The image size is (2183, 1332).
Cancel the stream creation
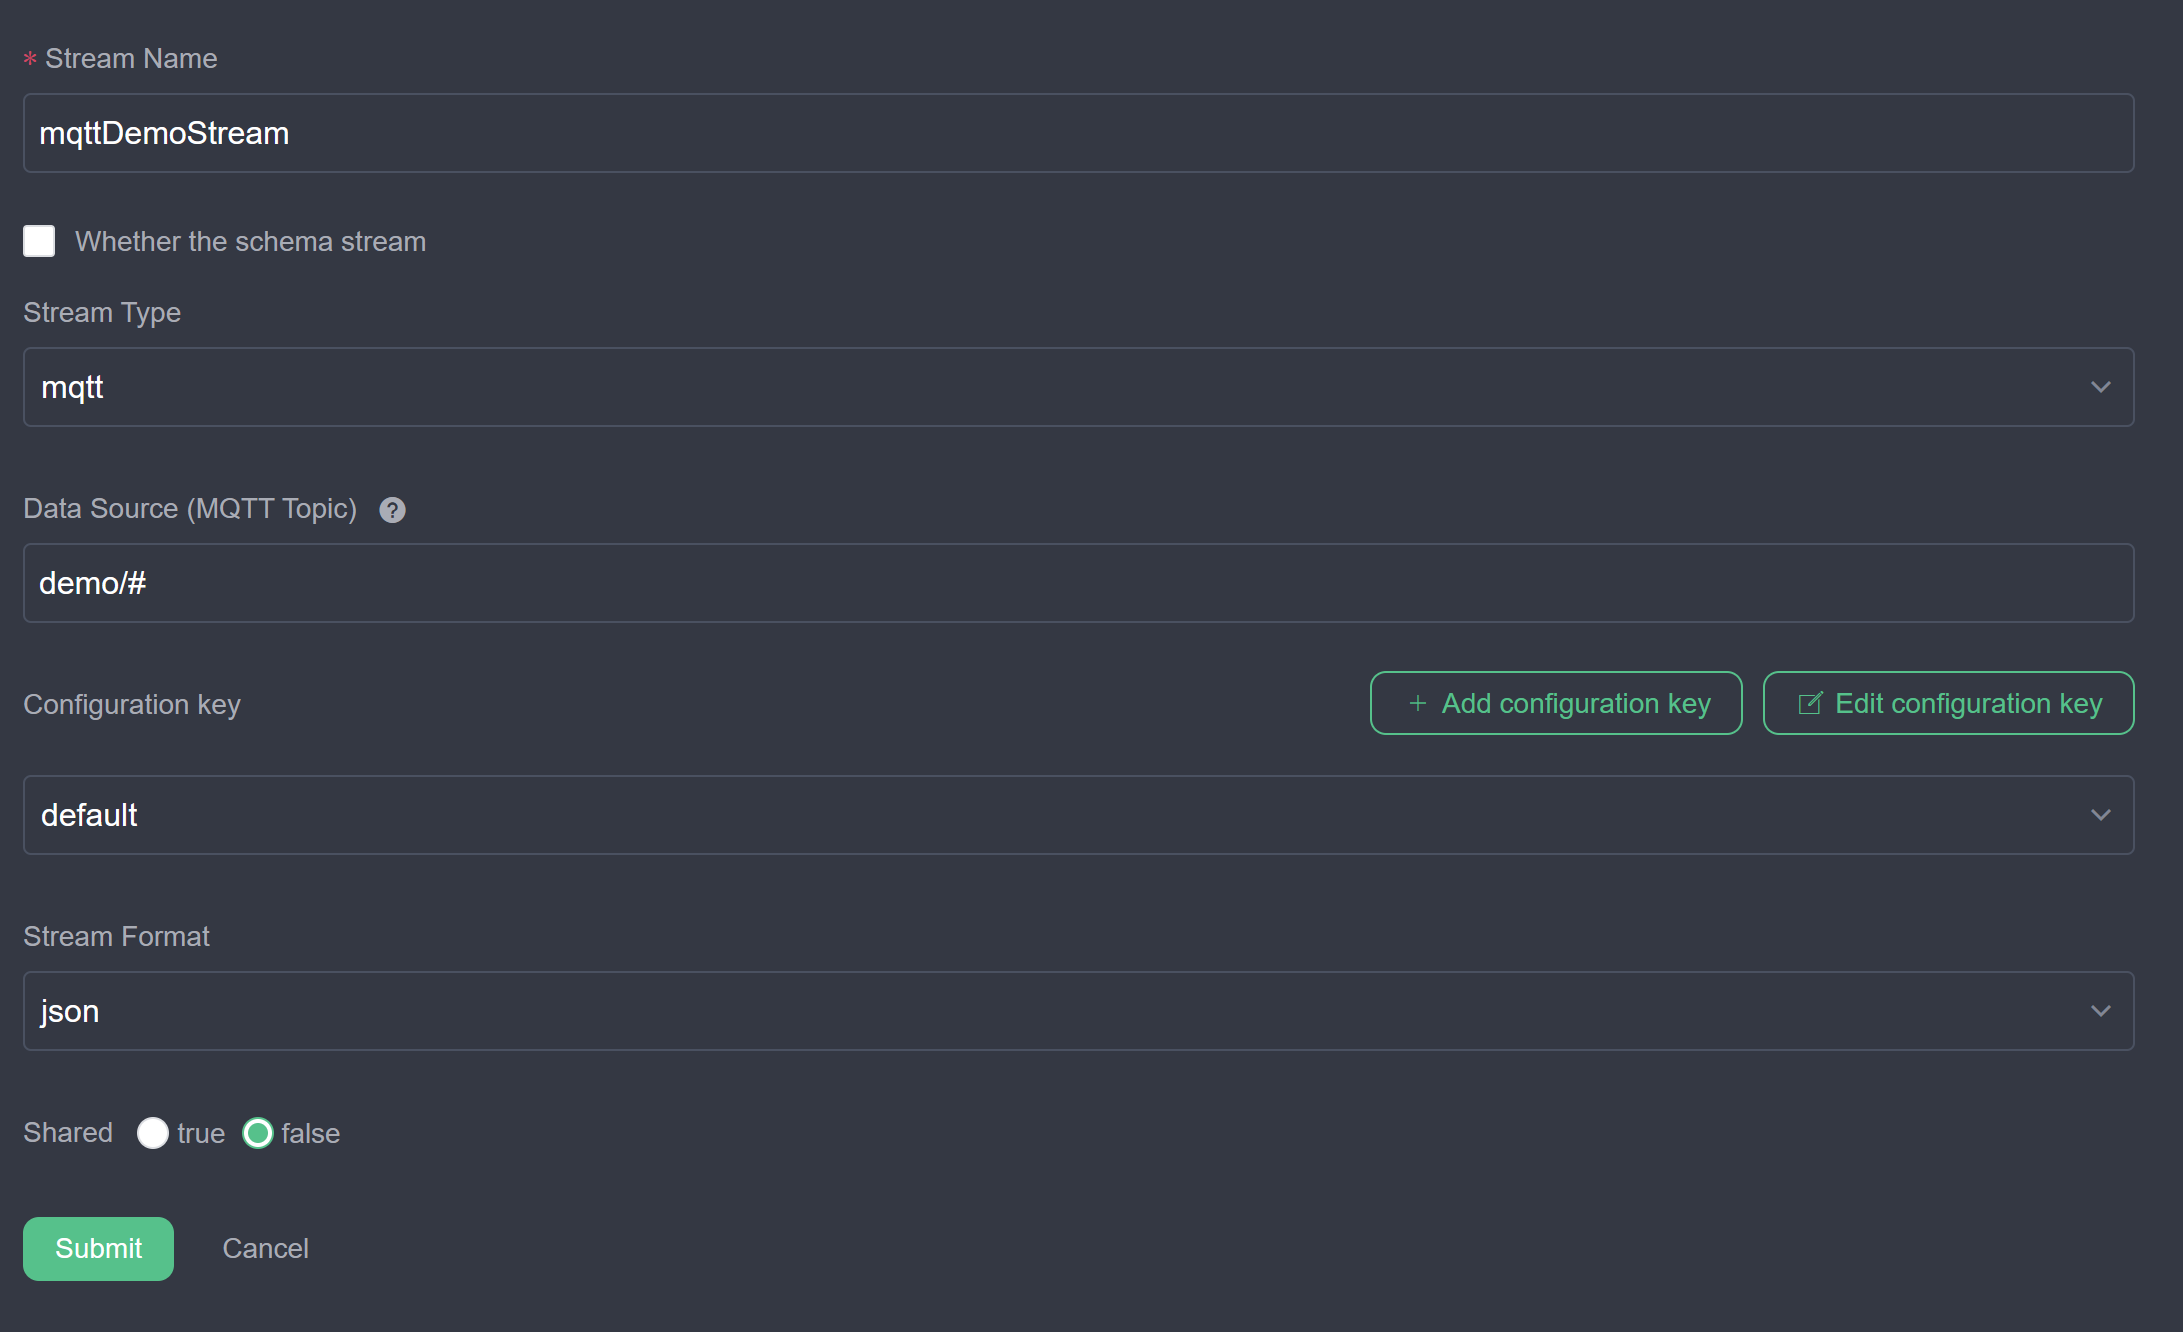pos(265,1249)
